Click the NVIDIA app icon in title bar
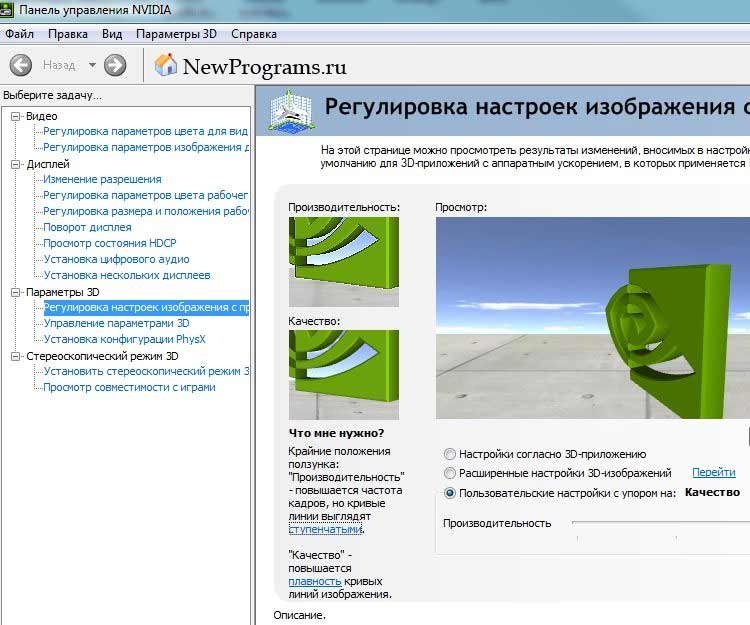The width and height of the screenshot is (750, 625). (6, 10)
